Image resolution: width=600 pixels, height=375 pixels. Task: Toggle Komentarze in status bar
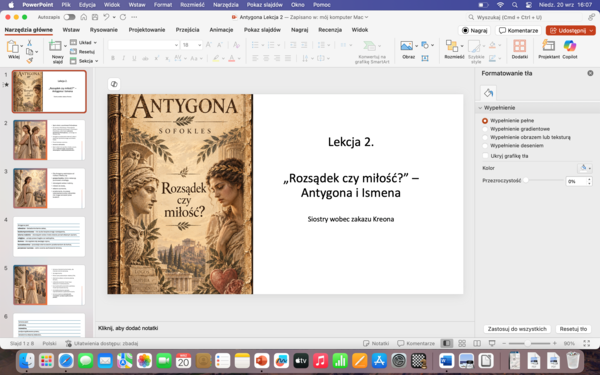416,343
